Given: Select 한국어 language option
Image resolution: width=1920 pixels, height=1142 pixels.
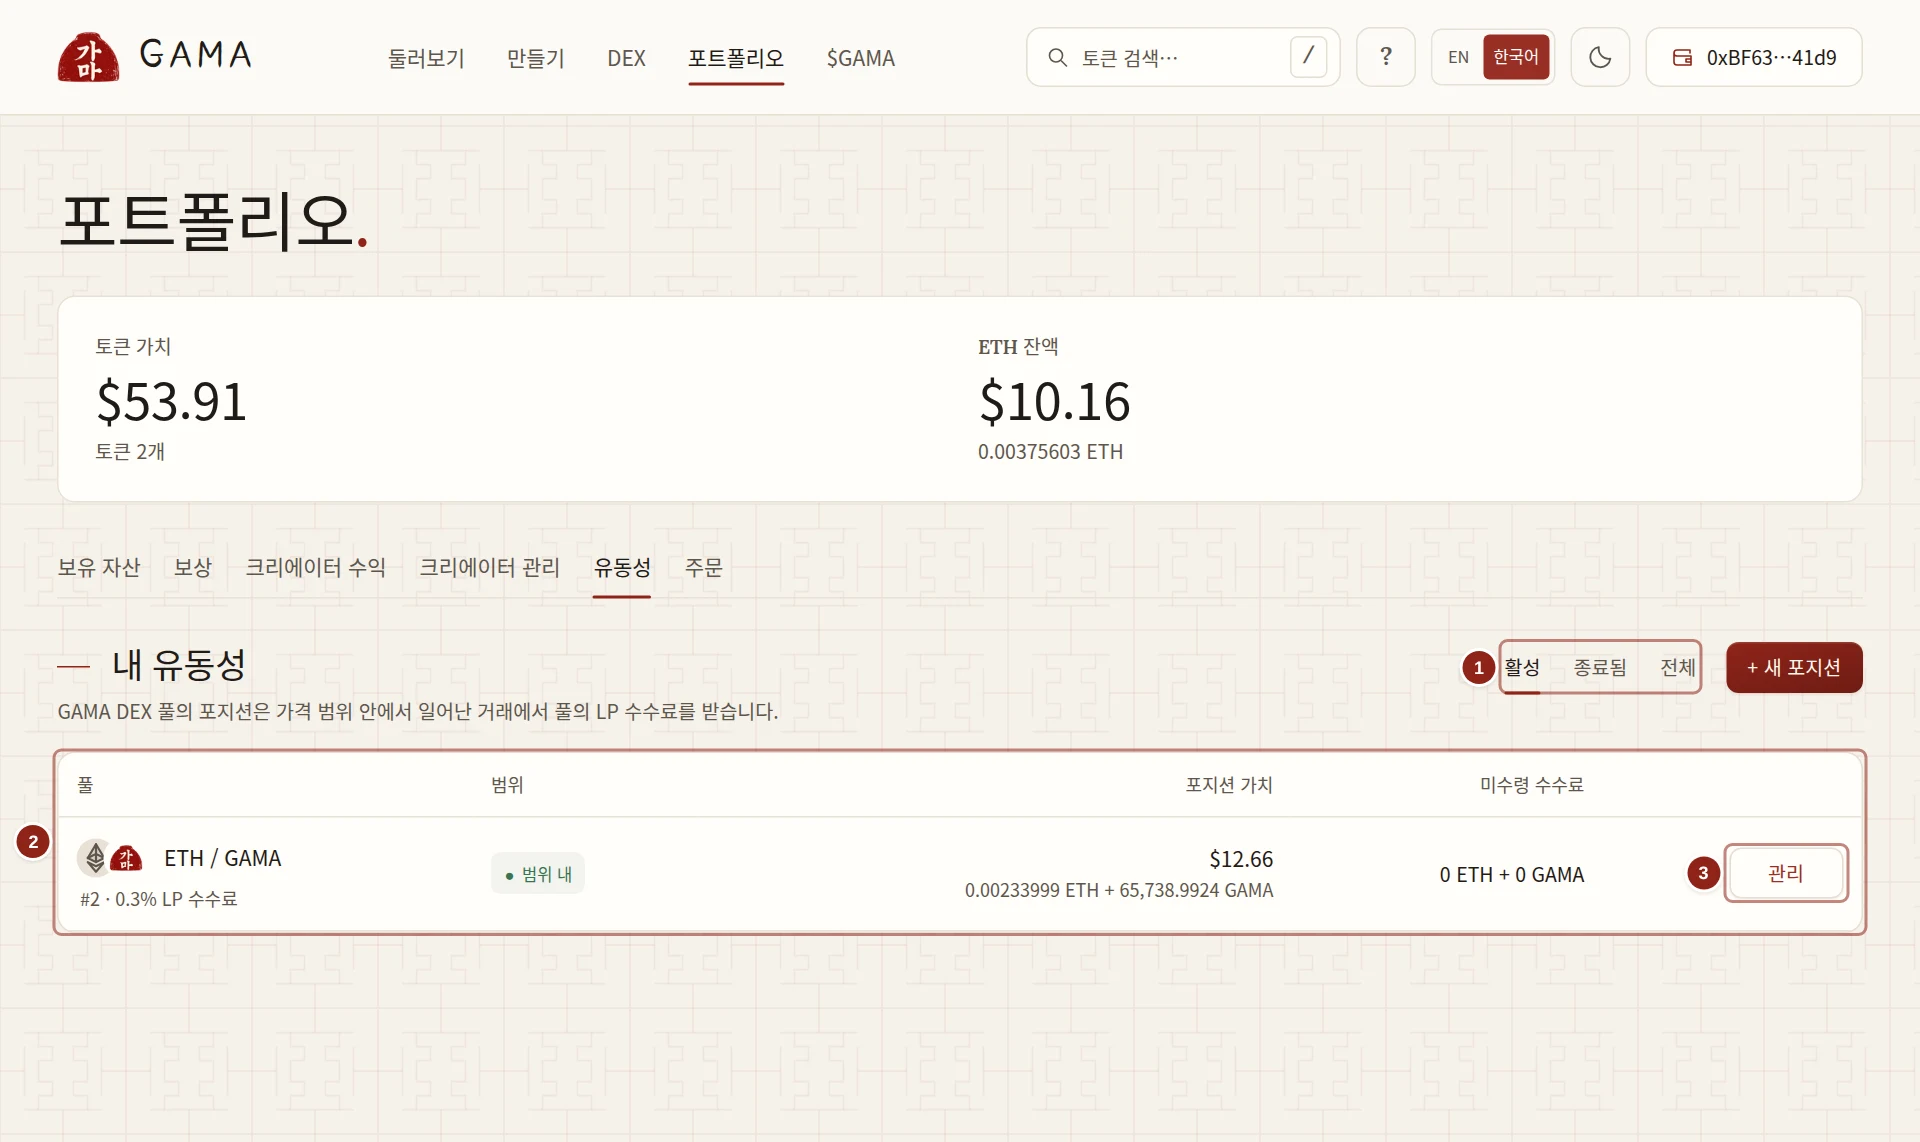Looking at the screenshot, I should point(1515,57).
